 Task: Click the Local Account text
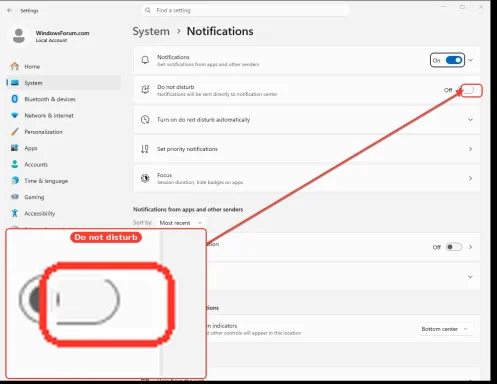pyautogui.click(x=51, y=40)
